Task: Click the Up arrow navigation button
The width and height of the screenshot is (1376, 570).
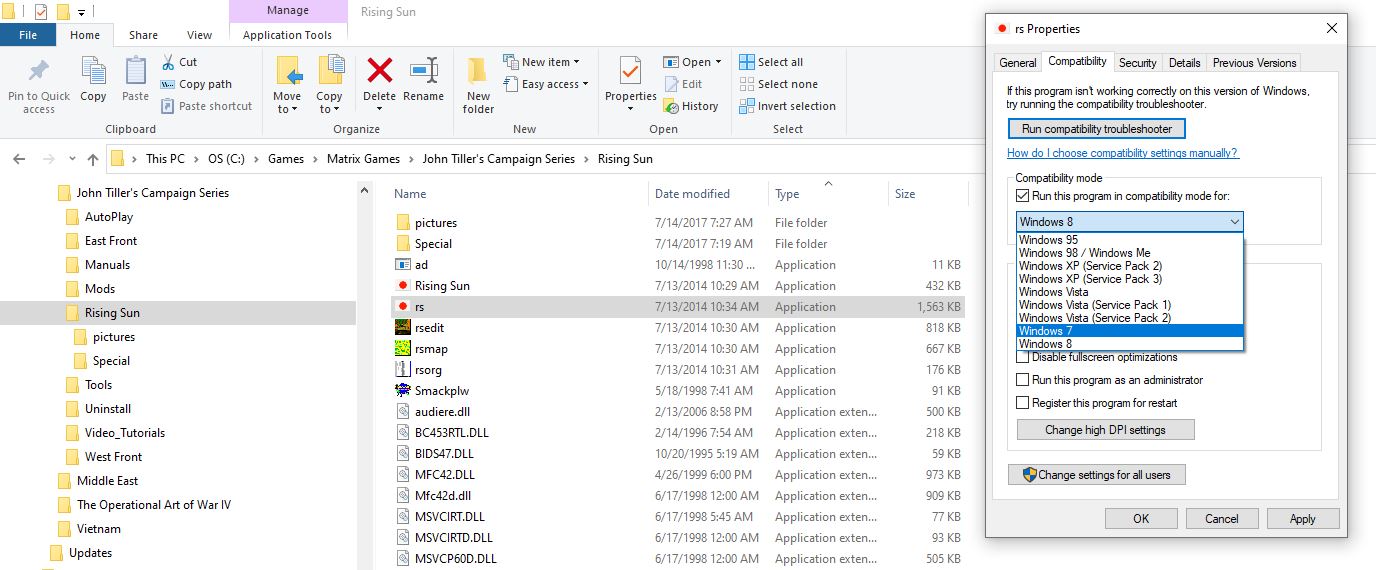Action: [x=93, y=158]
